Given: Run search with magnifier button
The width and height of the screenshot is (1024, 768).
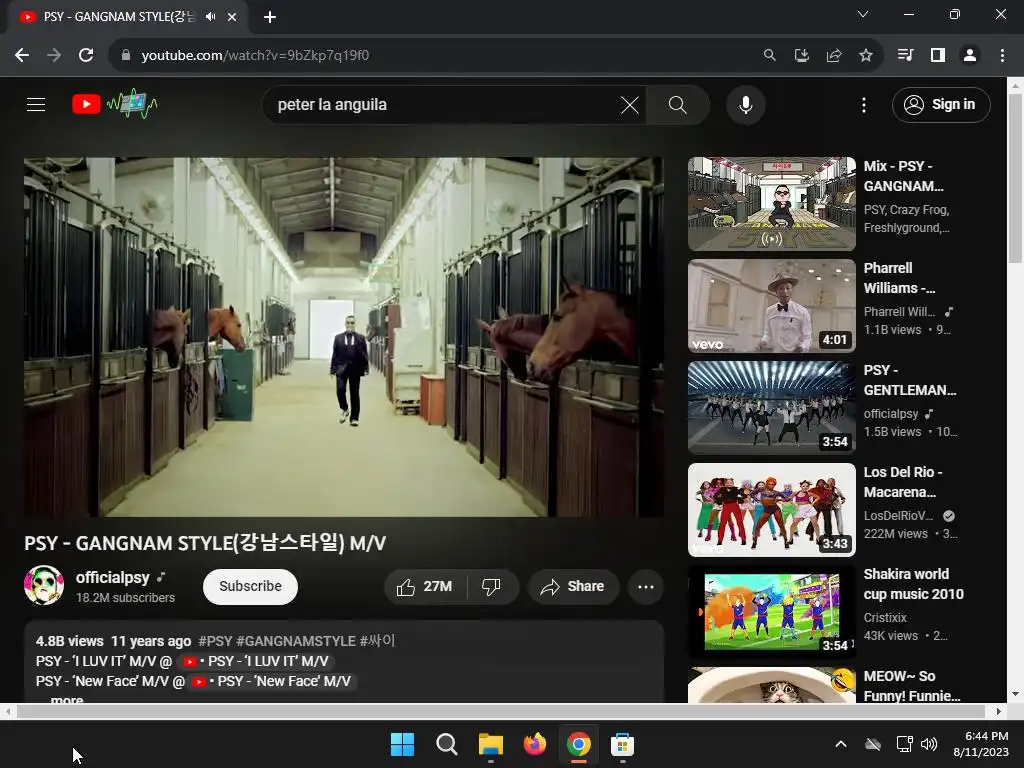Looking at the screenshot, I should (x=677, y=104).
